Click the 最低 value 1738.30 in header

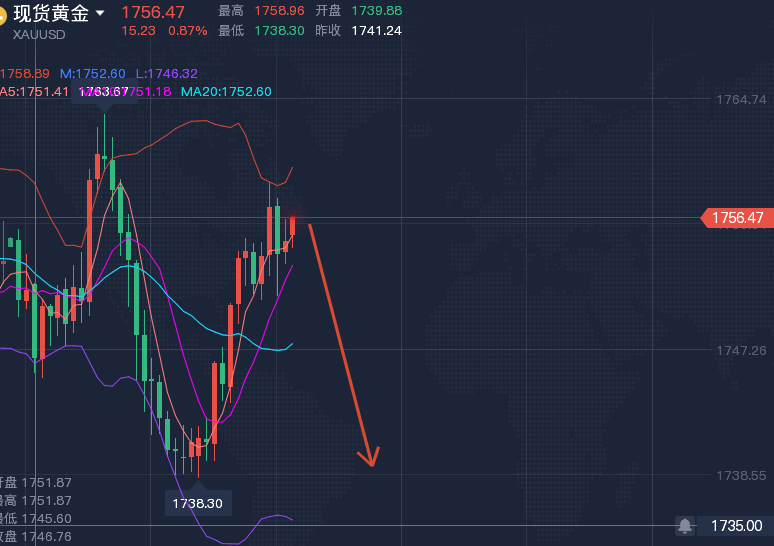279,31
